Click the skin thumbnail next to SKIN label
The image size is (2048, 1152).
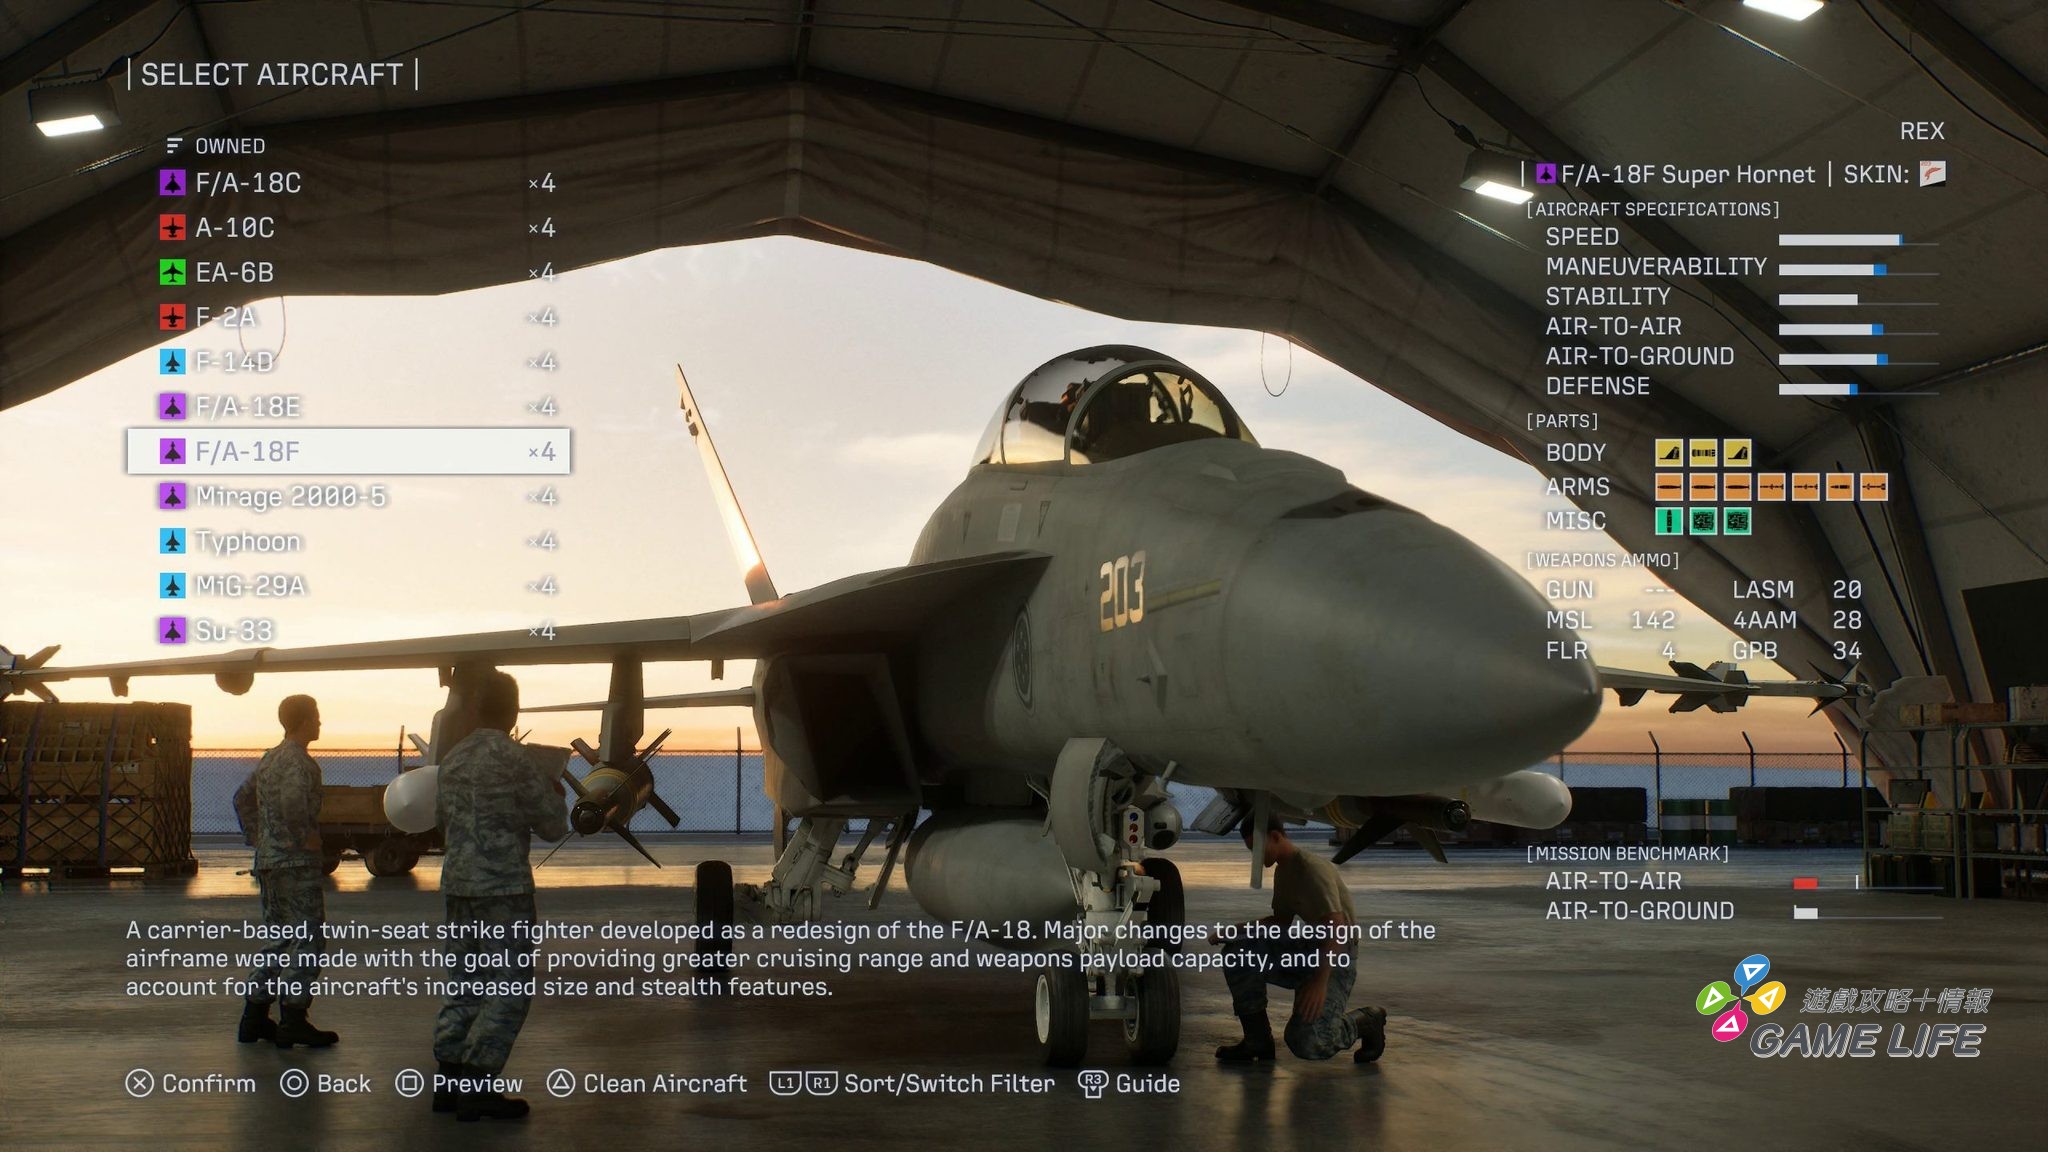(x=1932, y=174)
